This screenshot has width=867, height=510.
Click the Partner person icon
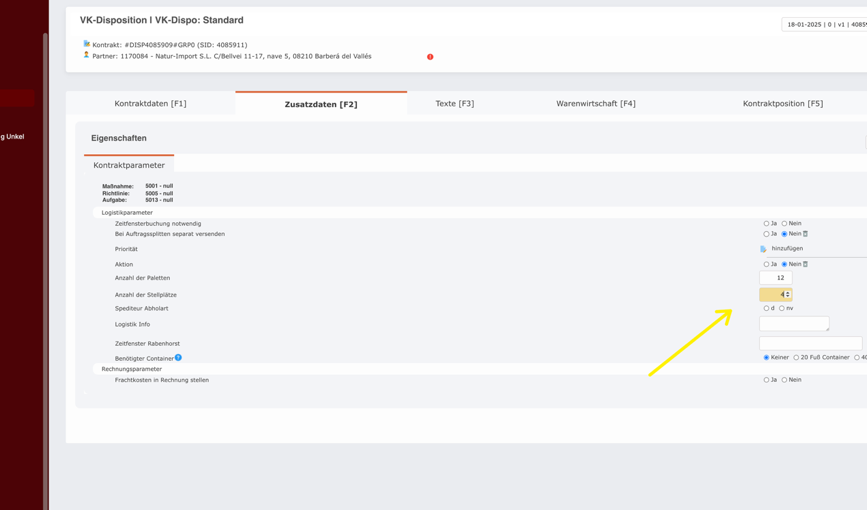(87, 56)
